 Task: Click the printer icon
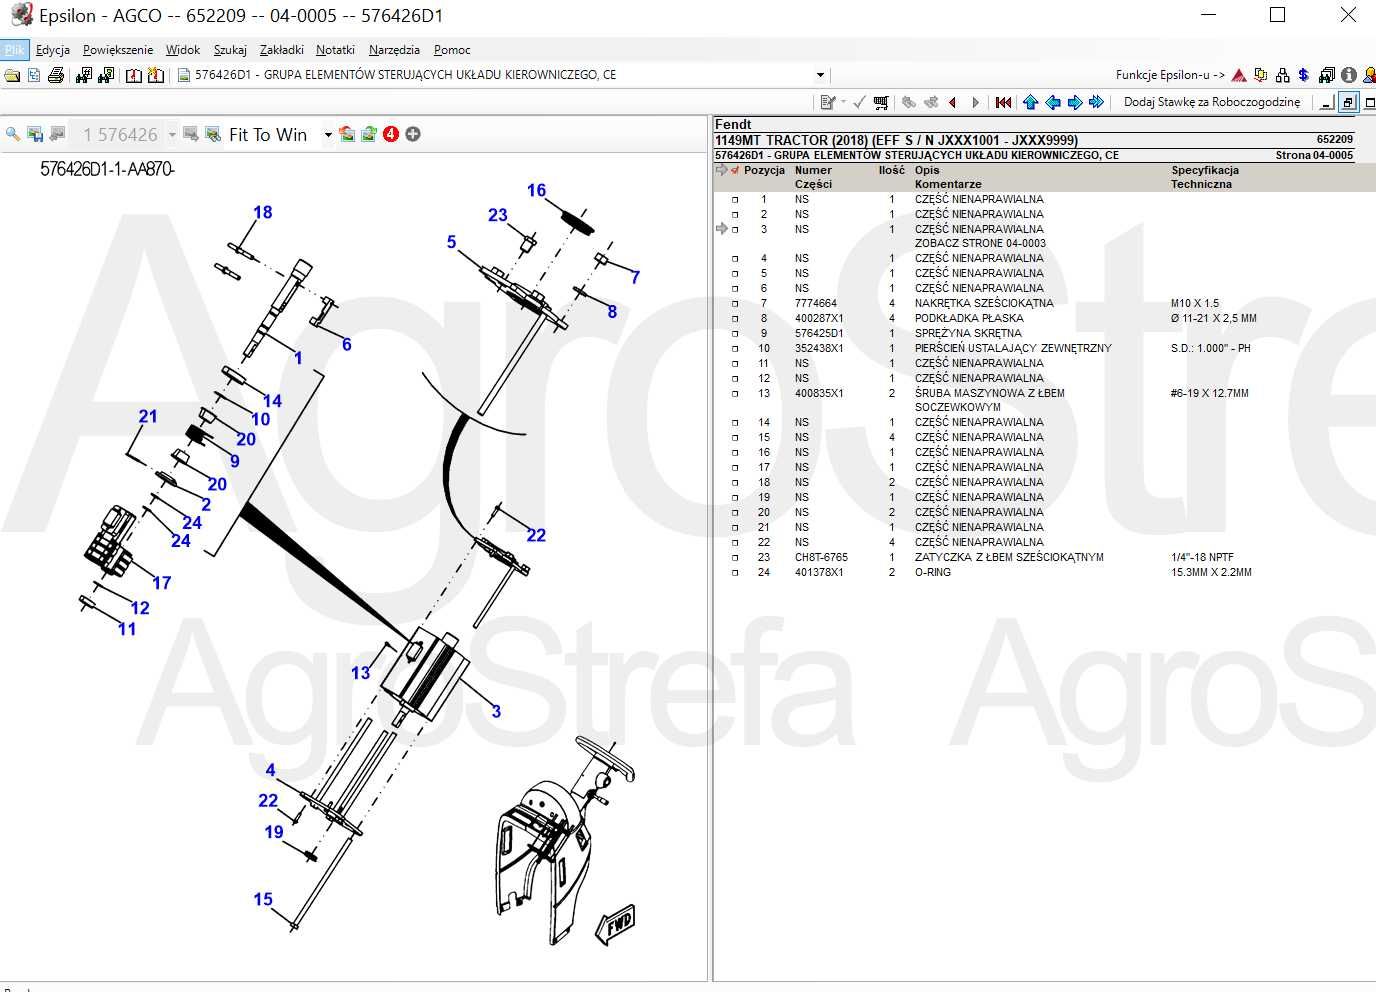point(56,75)
